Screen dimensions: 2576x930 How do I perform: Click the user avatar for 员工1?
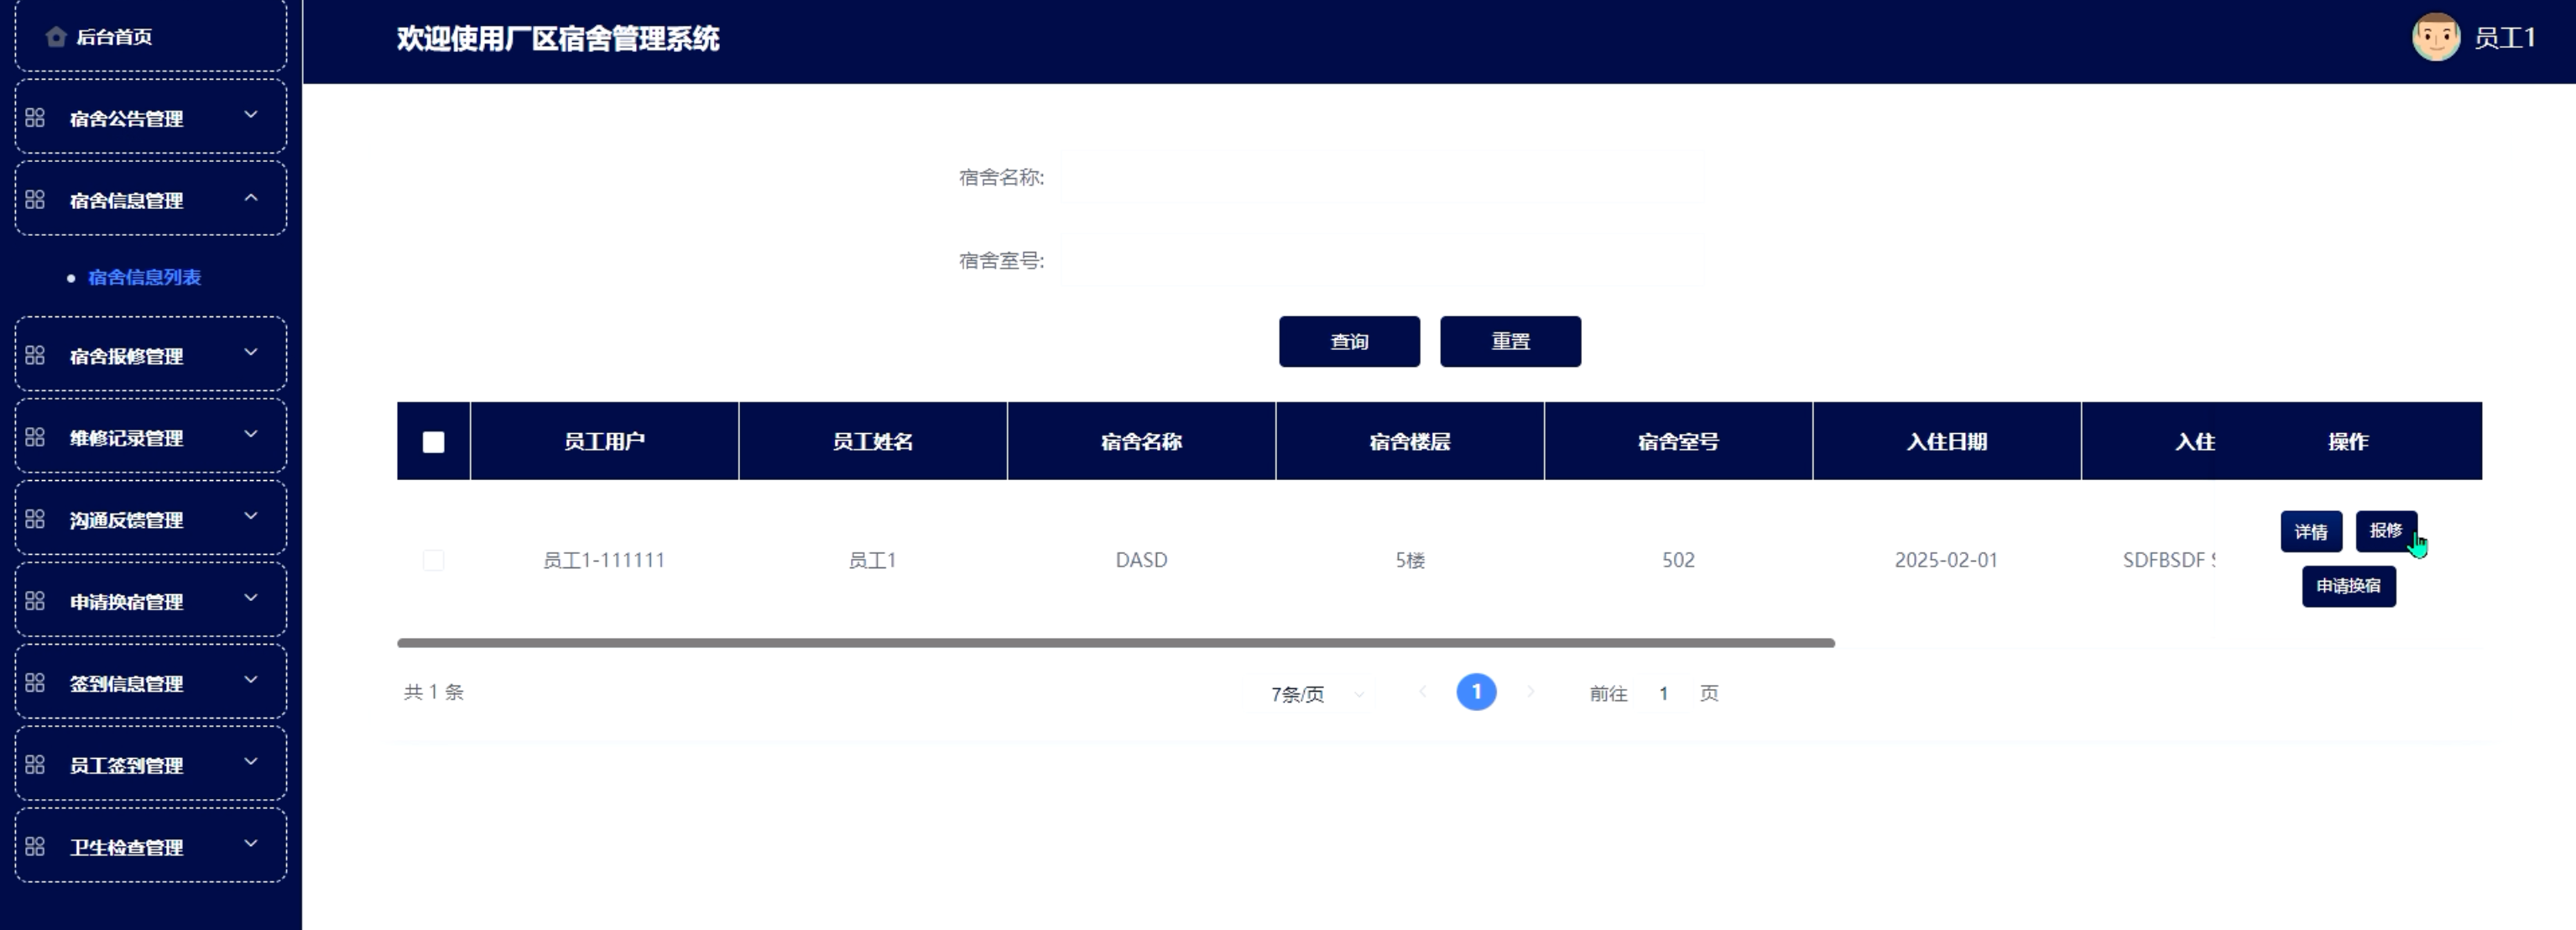2435,38
